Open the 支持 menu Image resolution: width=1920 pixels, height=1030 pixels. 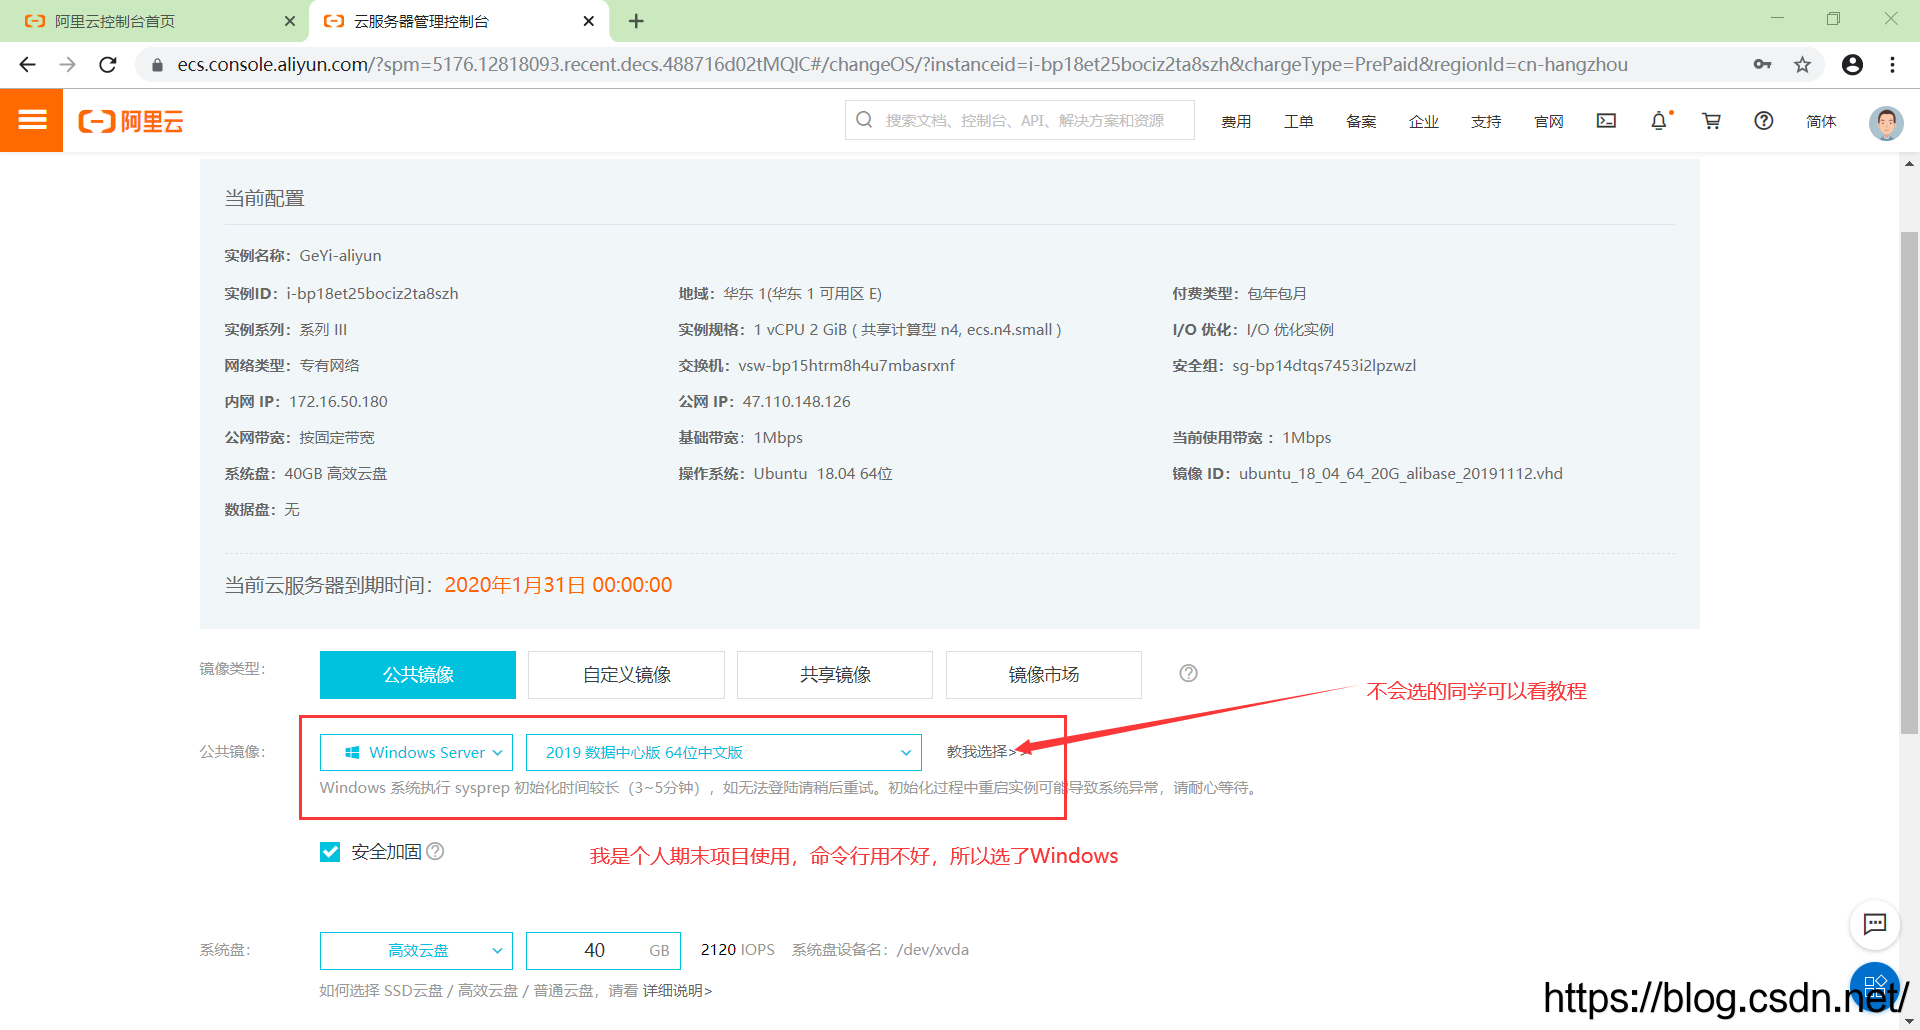coord(1486,121)
